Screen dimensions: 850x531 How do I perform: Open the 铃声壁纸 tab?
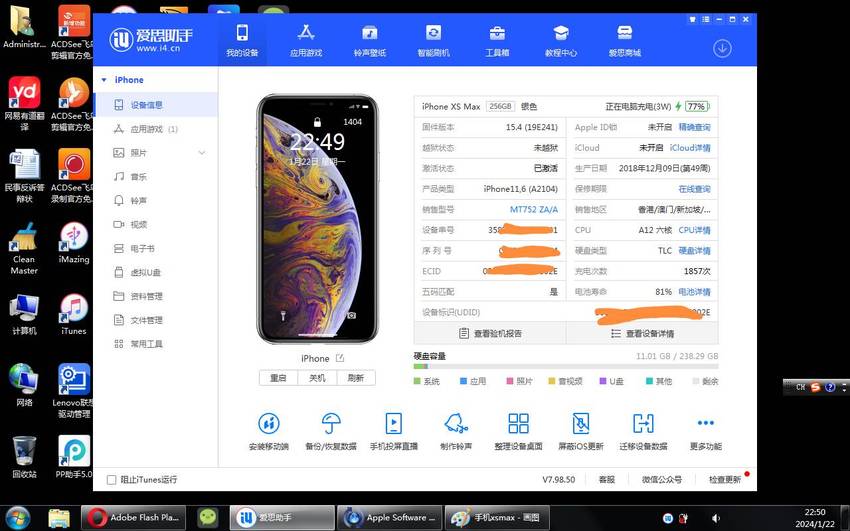coord(370,40)
